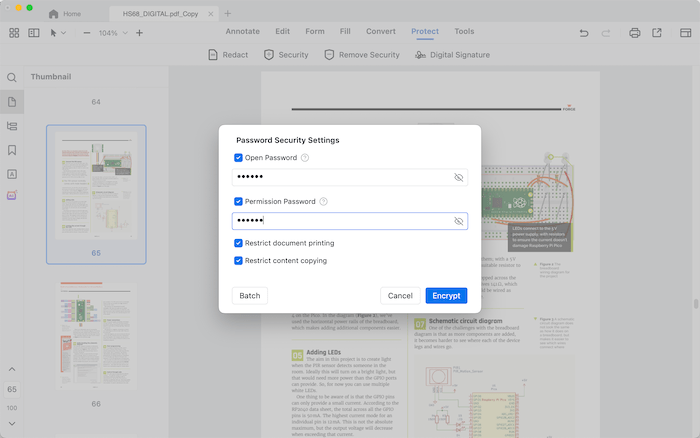Click the Encrypt button
700x438 pixels.
(x=446, y=296)
